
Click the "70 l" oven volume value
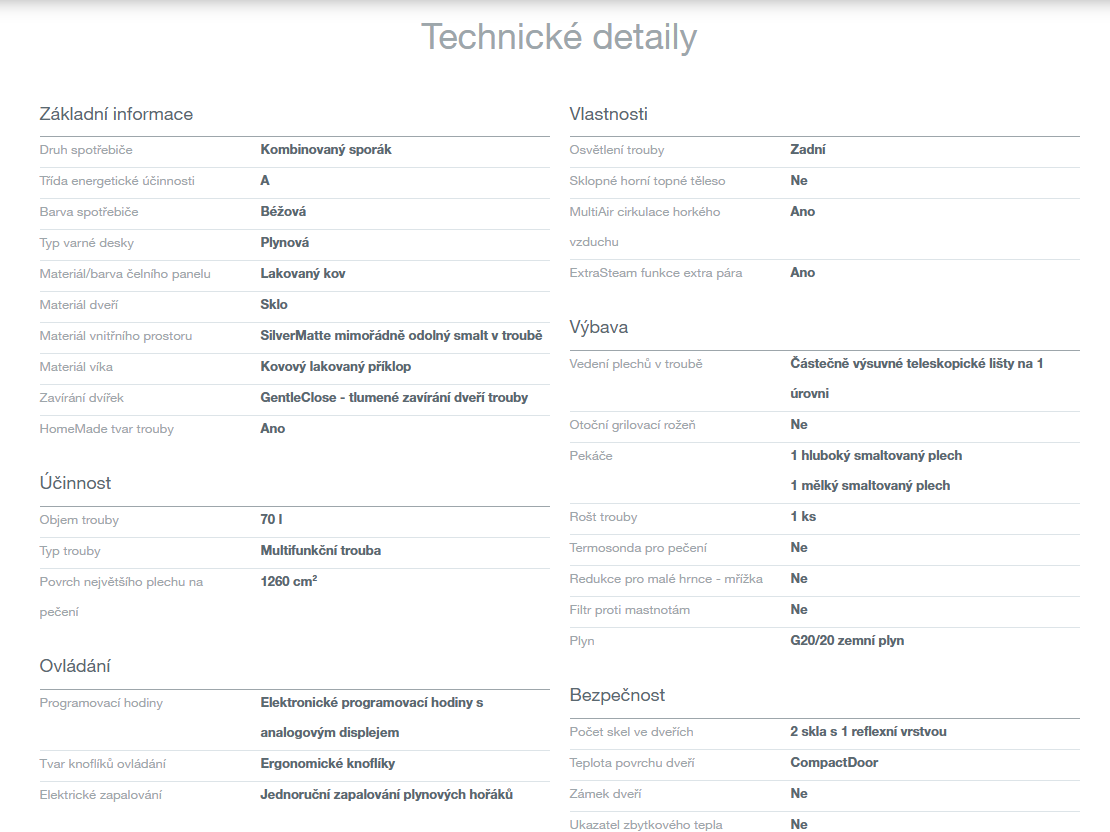pos(271,520)
